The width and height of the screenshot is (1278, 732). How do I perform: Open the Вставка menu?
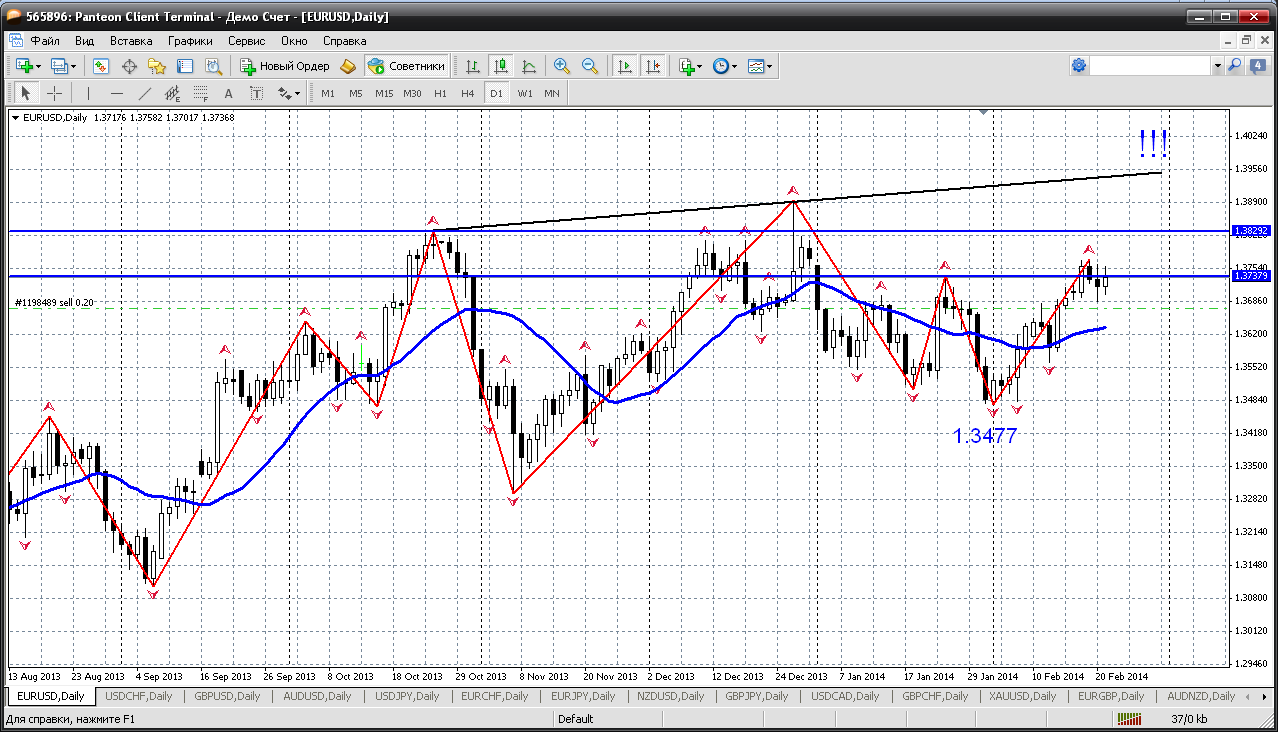click(x=131, y=41)
